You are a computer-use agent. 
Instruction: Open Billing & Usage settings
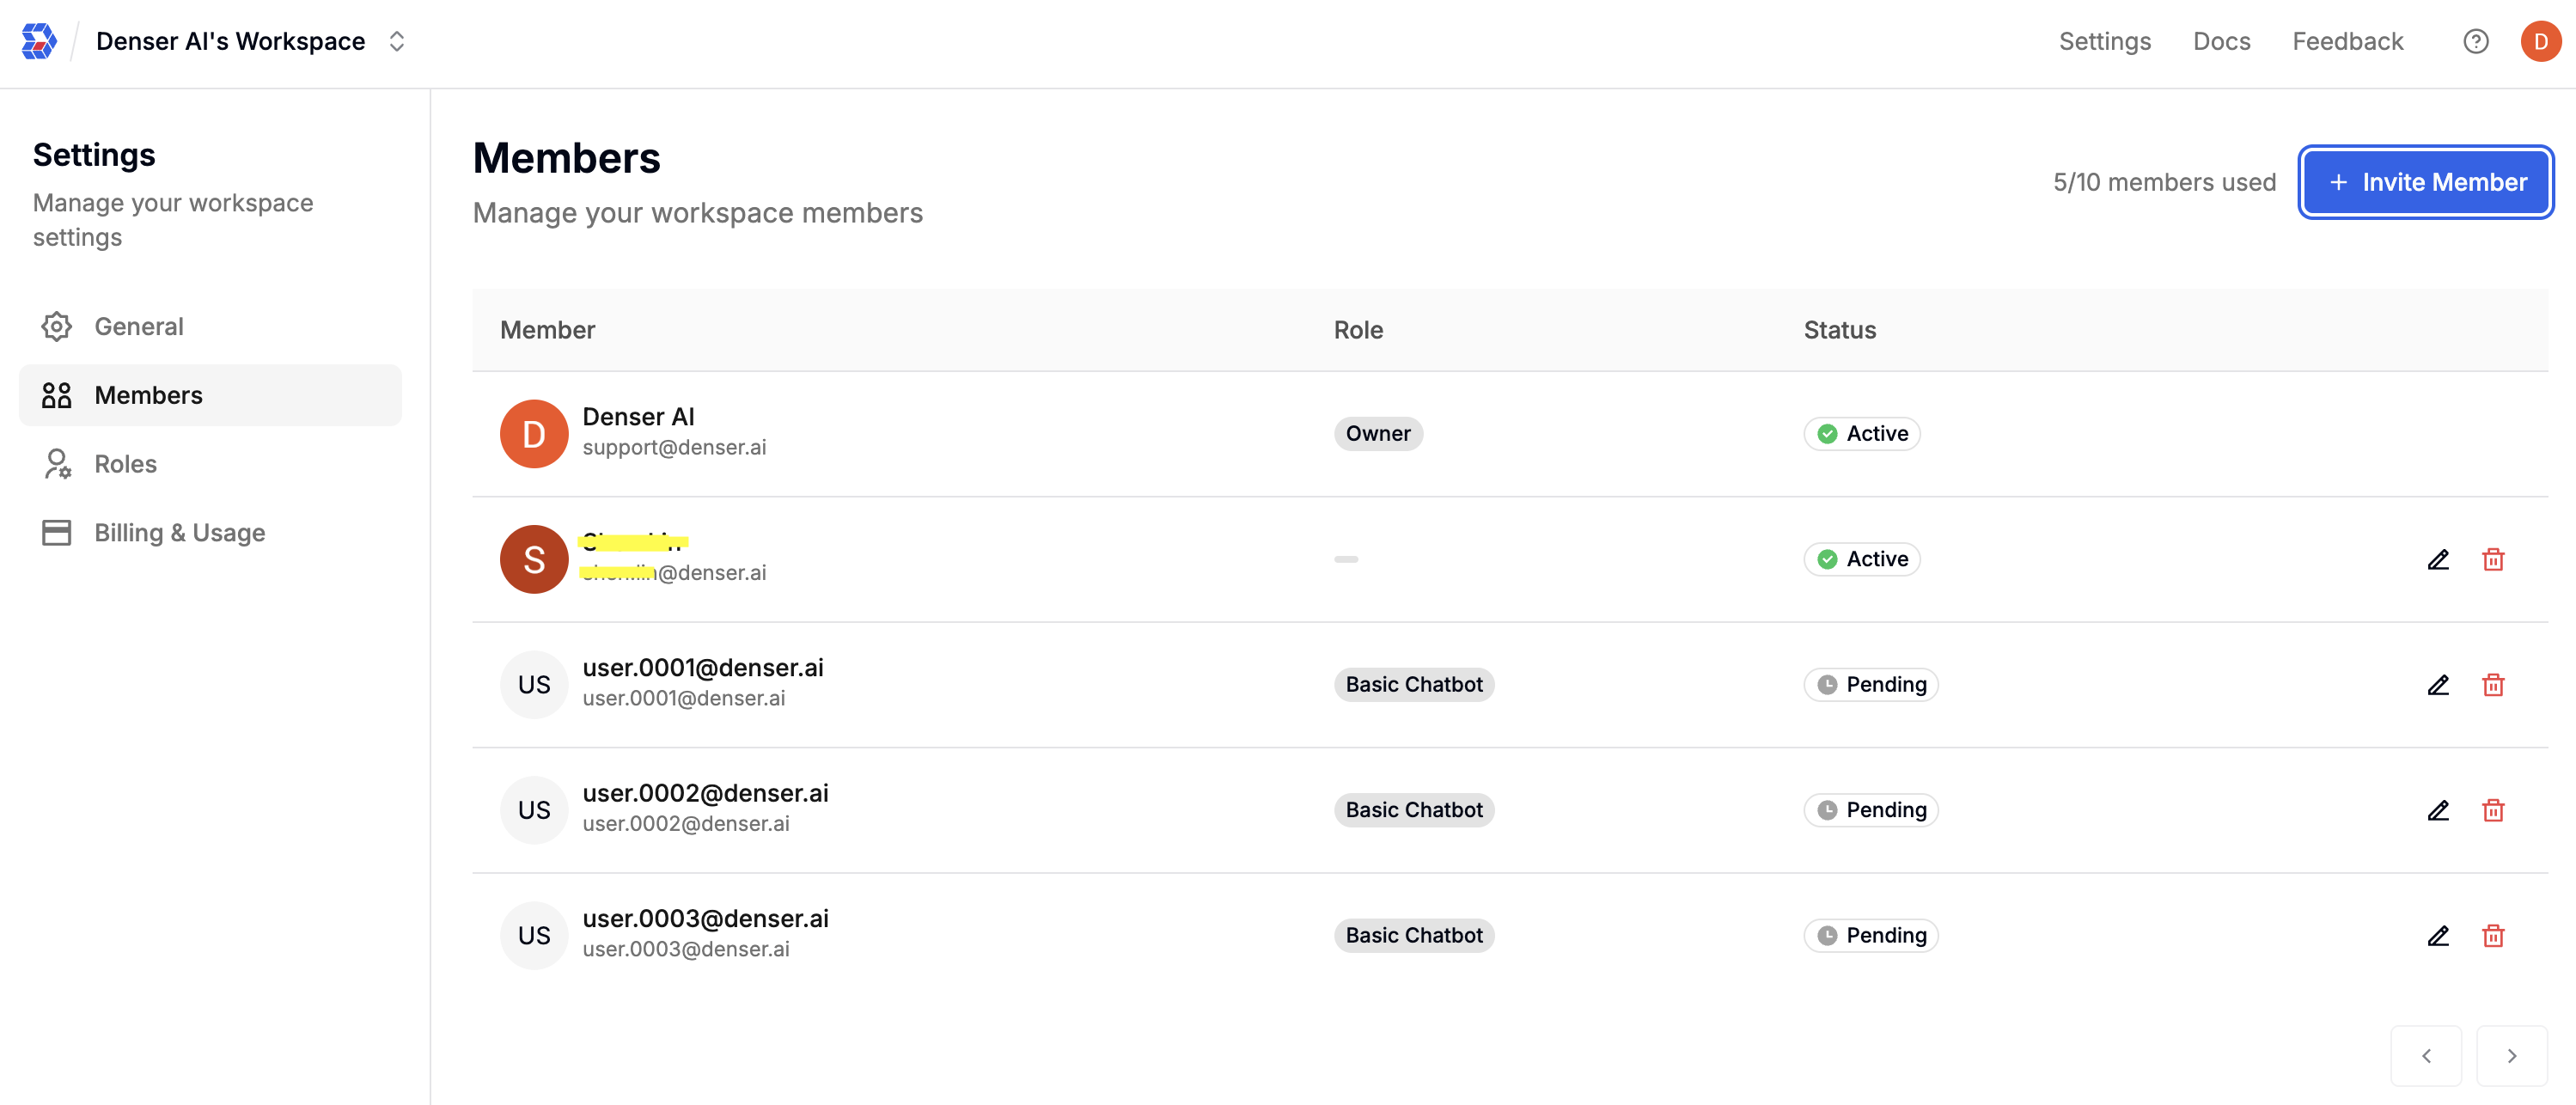coord(210,533)
